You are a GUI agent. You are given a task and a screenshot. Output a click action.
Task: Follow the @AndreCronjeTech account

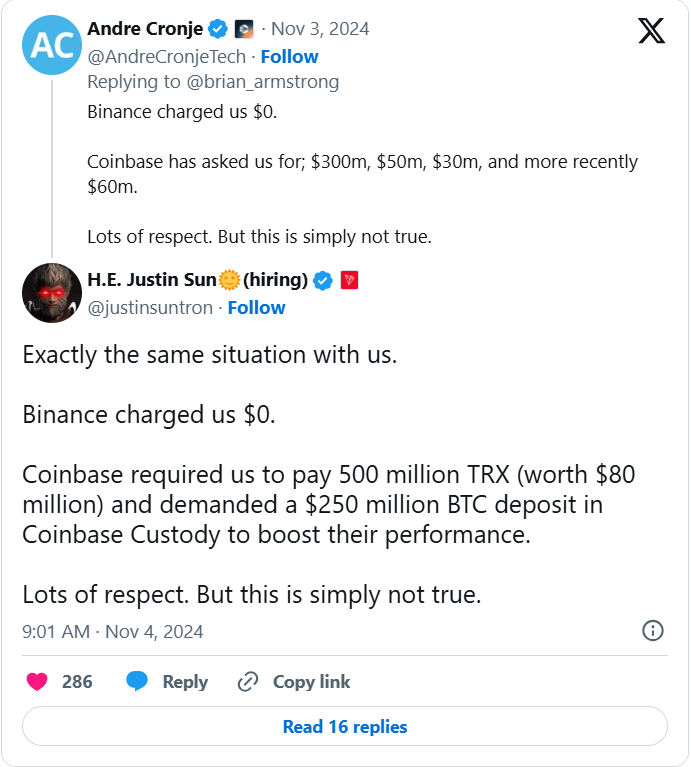tap(289, 56)
